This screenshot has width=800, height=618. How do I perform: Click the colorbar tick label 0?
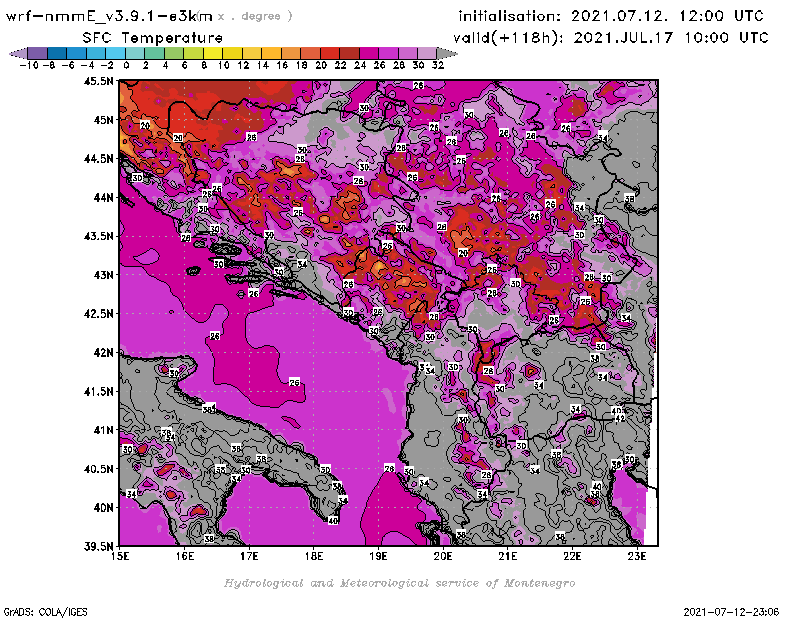(126, 65)
